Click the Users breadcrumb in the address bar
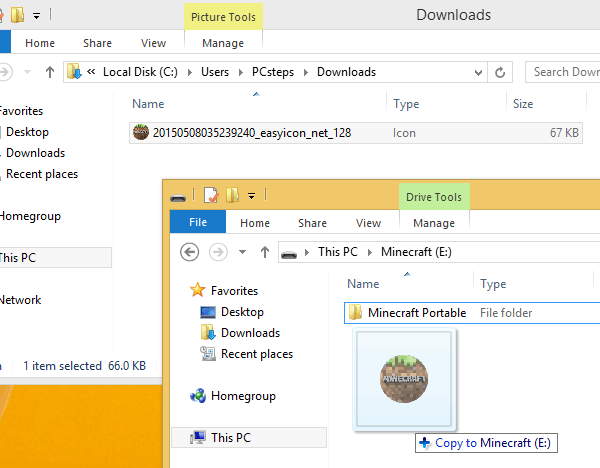Image resolution: width=600 pixels, height=468 pixels. pyautogui.click(x=215, y=72)
